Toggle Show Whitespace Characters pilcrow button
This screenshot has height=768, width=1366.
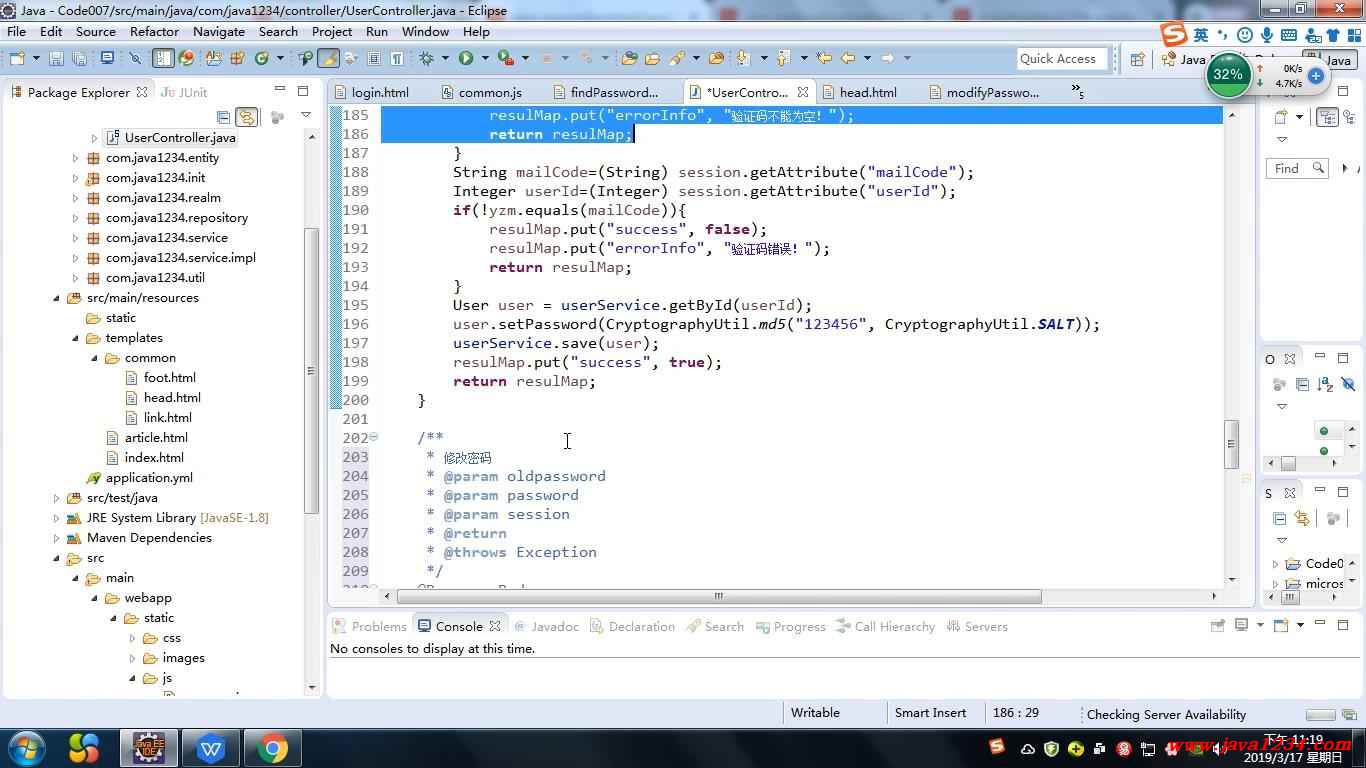click(397, 58)
